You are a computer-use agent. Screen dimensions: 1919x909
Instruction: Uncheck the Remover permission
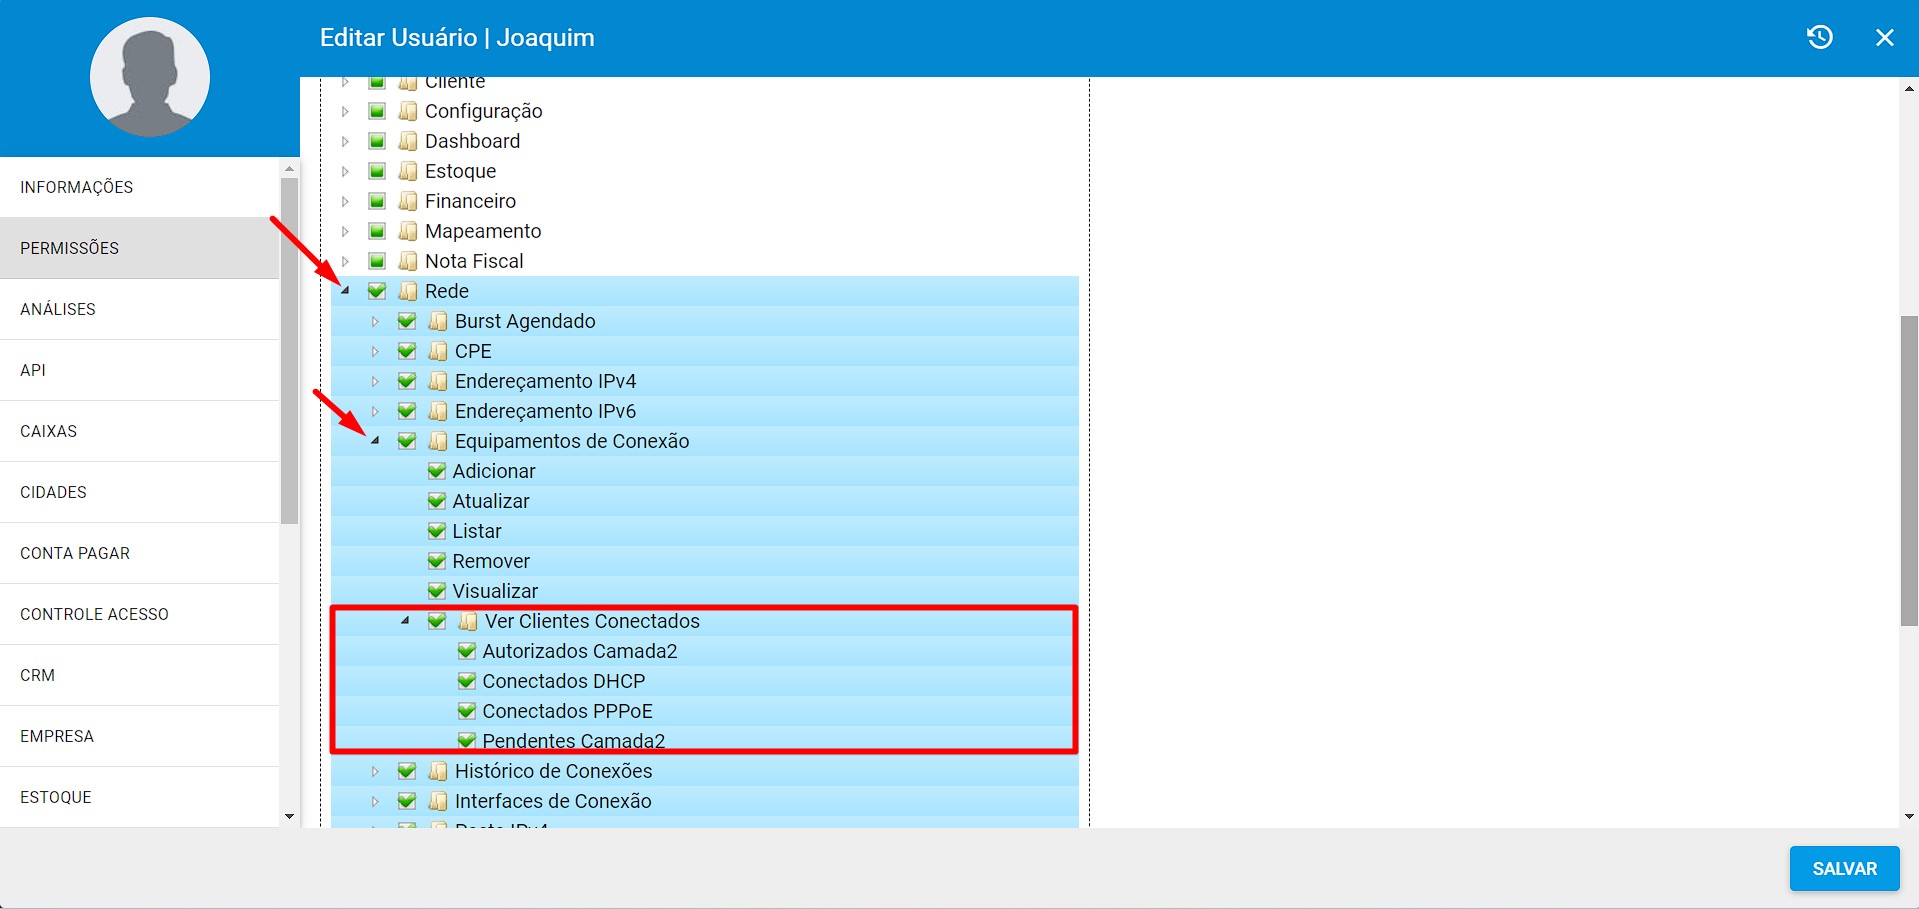[437, 561]
